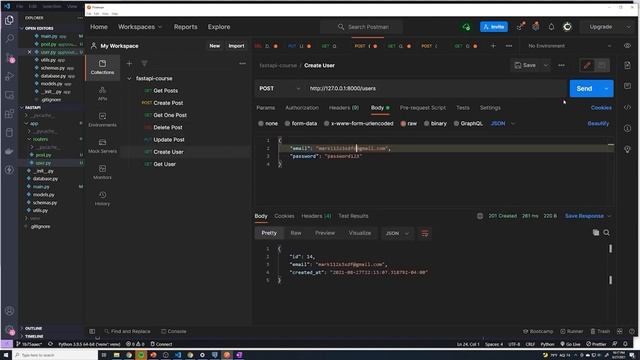This screenshot has height=360, width=640.
Task: Search the response body with magnifier icon
Action: [607, 233]
